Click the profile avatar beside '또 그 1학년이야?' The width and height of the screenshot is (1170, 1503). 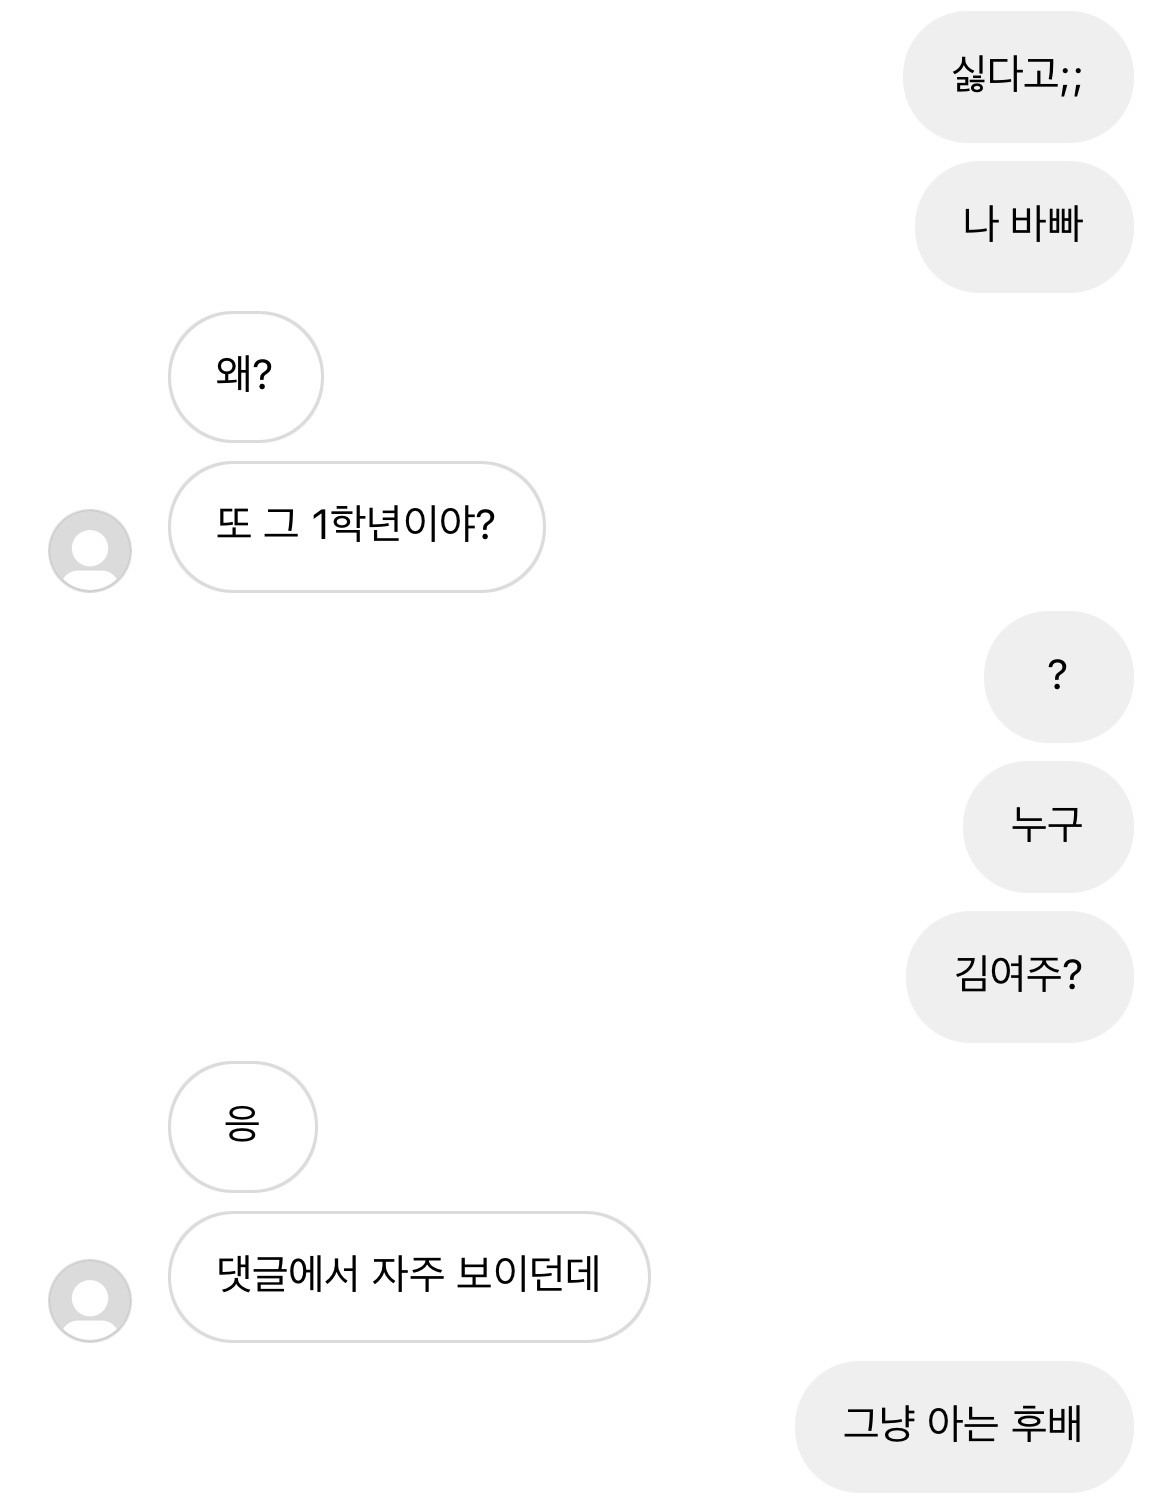point(90,550)
